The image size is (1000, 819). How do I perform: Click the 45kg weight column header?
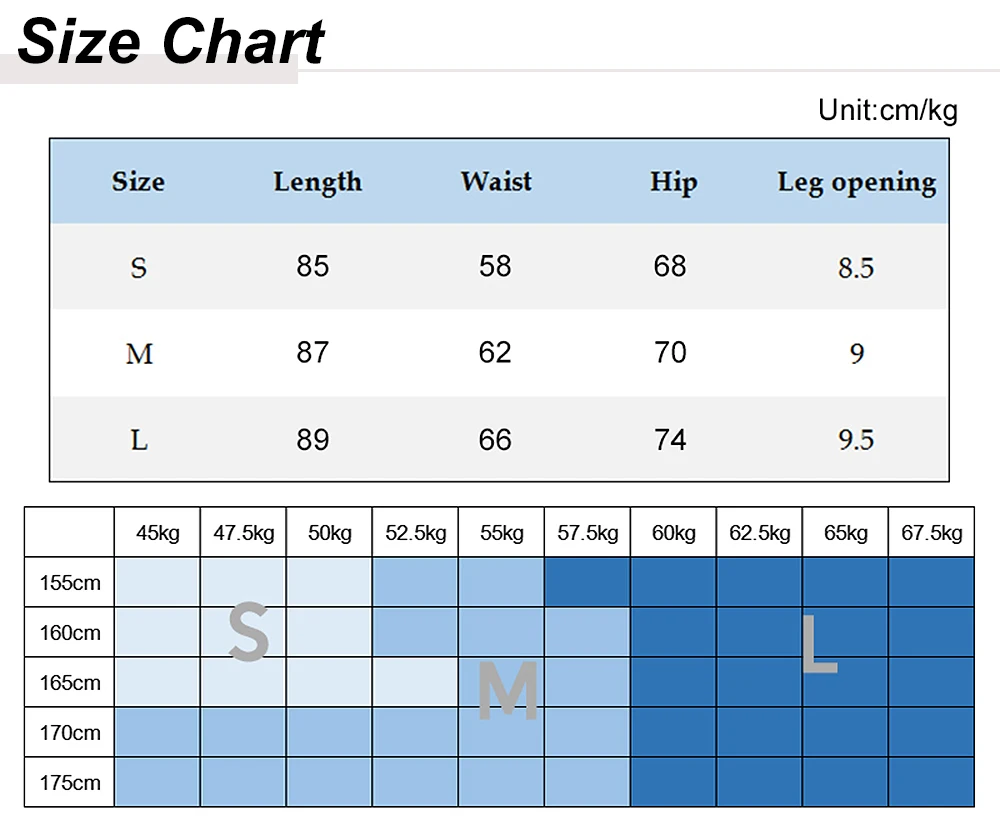pyautogui.click(x=158, y=533)
